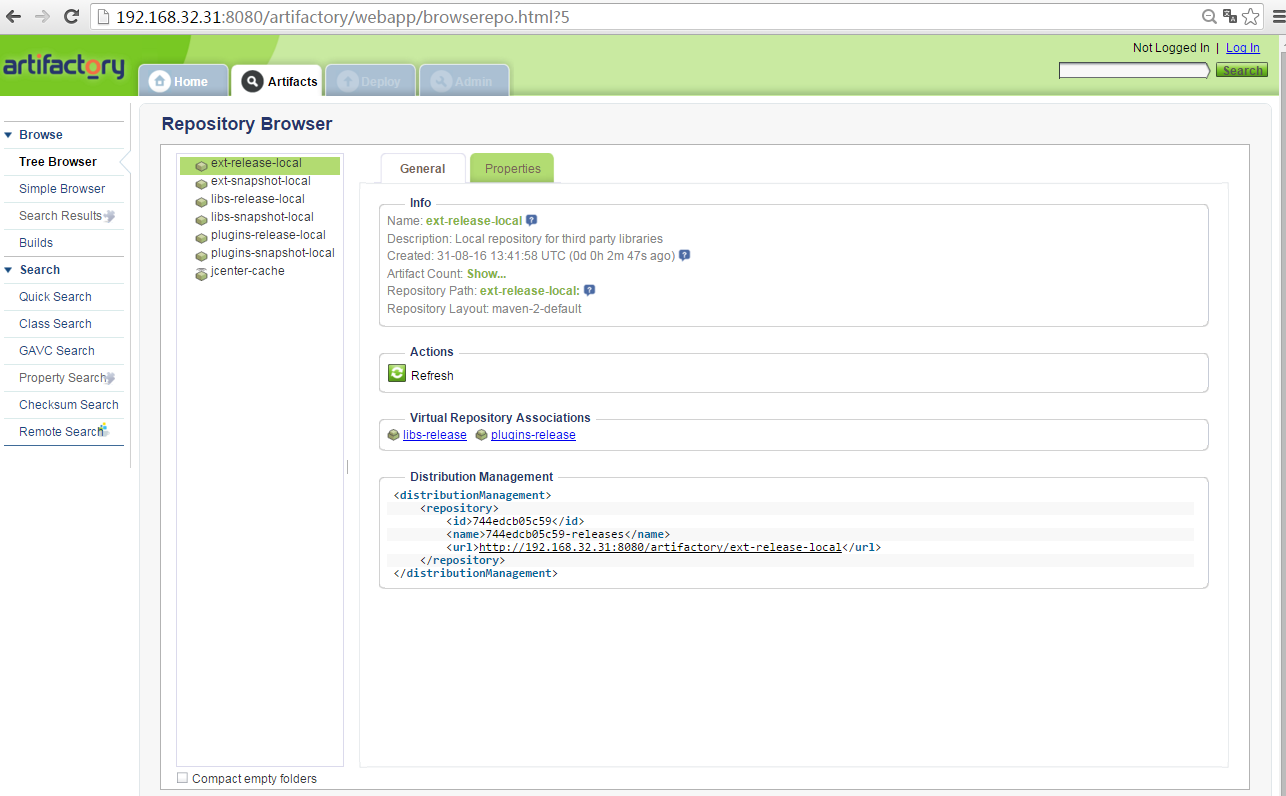The width and height of the screenshot is (1286, 796).
Task: Open Builds in the sidebar
Action: pos(36,243)
